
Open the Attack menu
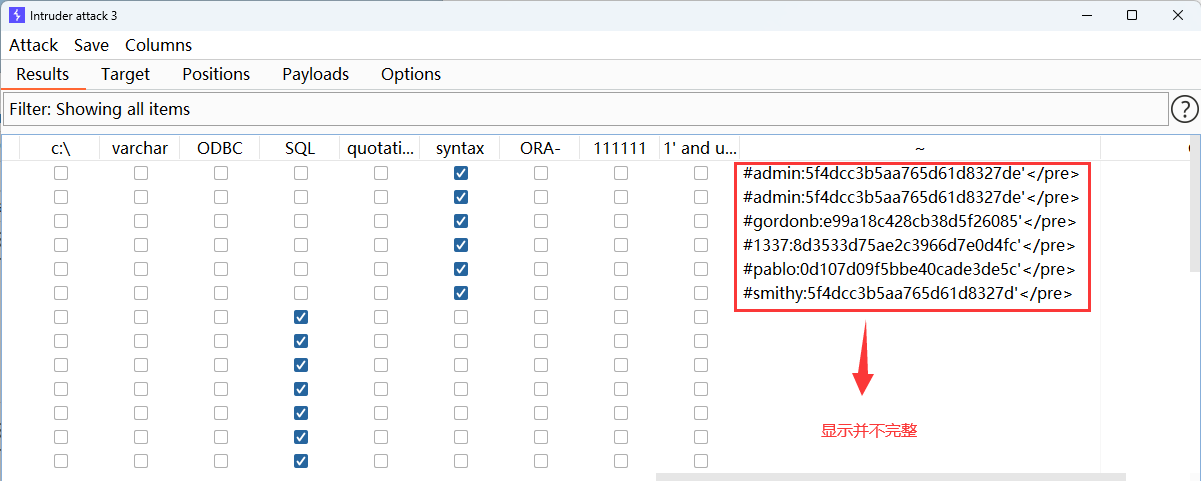34,45
